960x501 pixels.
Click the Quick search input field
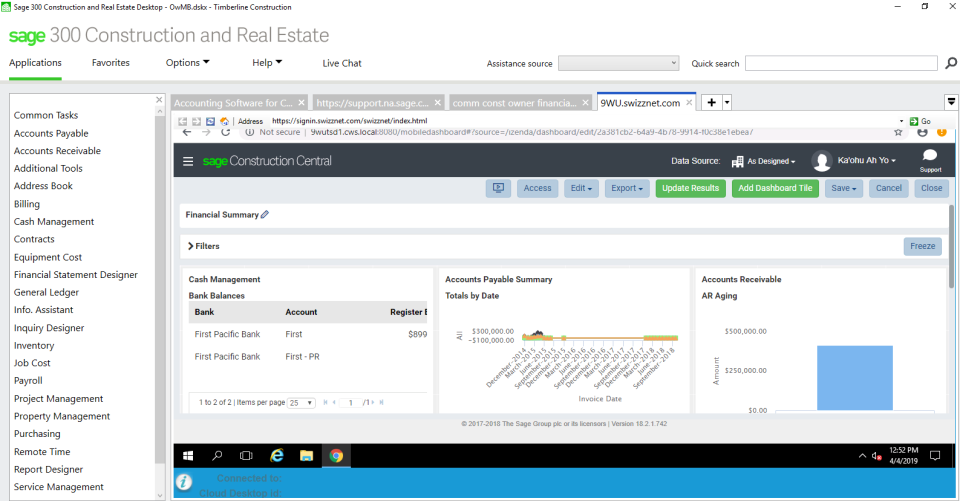click(x=841, y=63)
